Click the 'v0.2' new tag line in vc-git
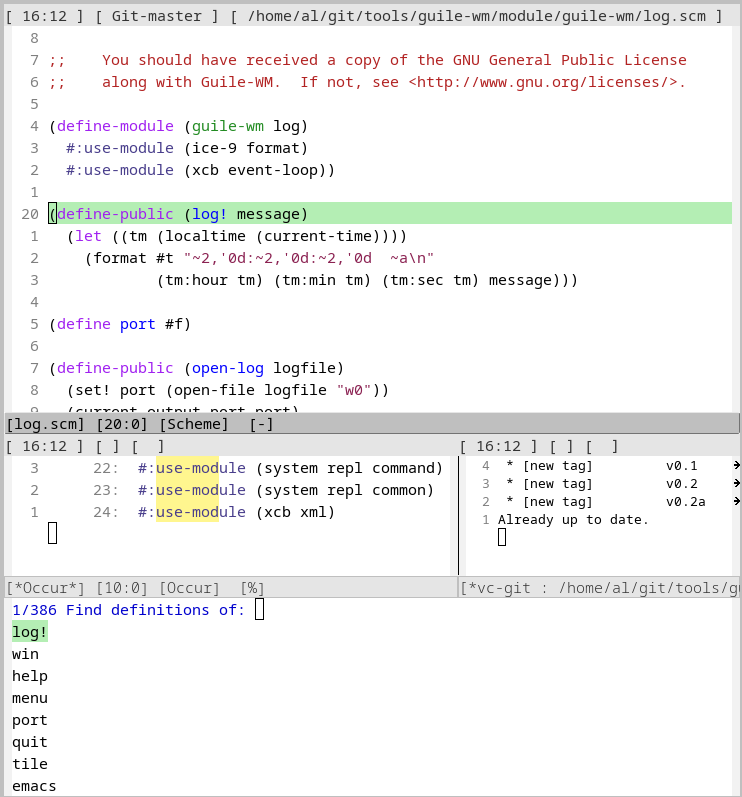Image resolution: width=742 pixels, height=797 pixels. tap(602, 483)
